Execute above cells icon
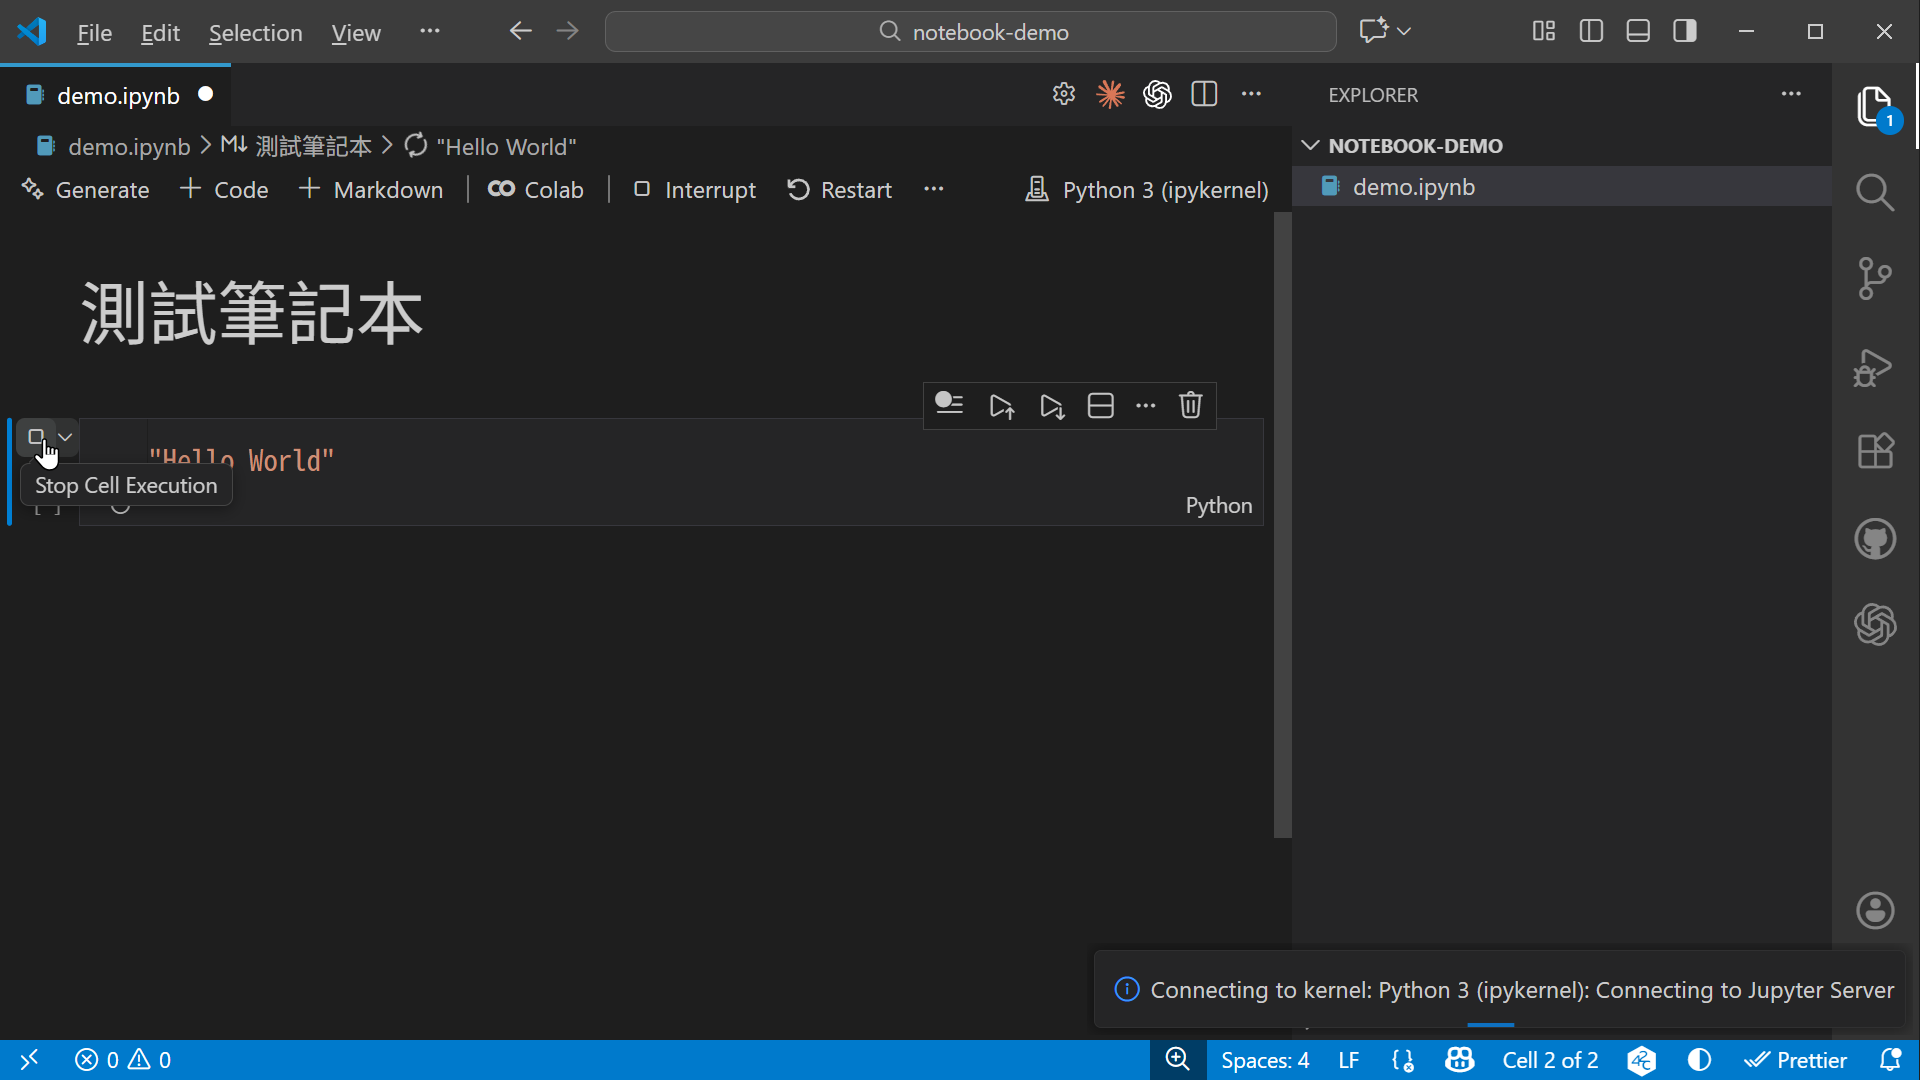 point(1001,406)
